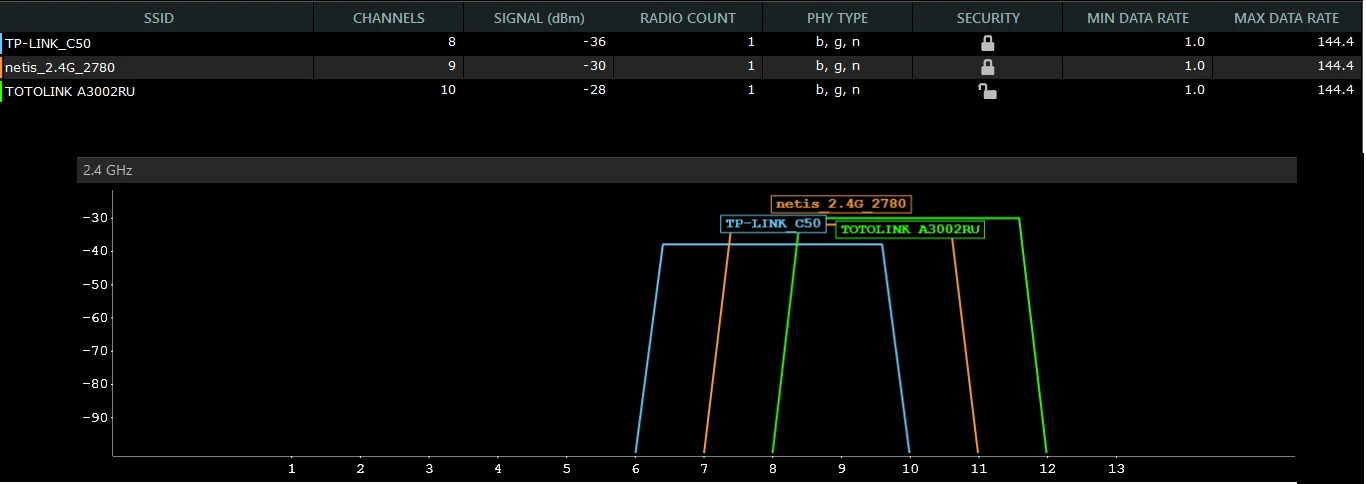This screenshot has width=1366, height=484.
Task: Click channel 13 on the graph axis
Action: [x=1116, y=468]
